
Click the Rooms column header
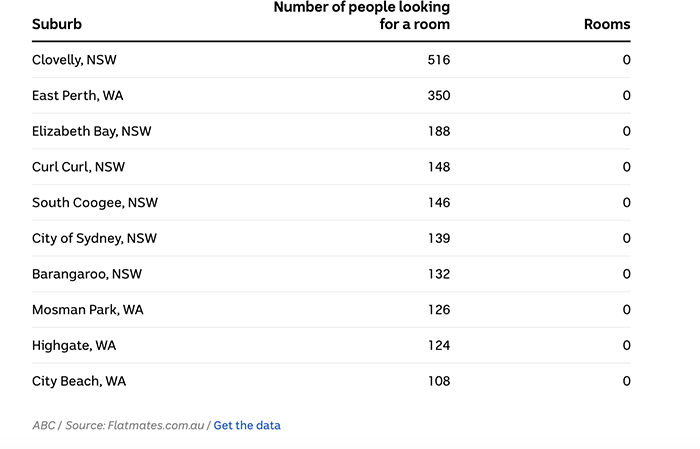click(607, 24)
